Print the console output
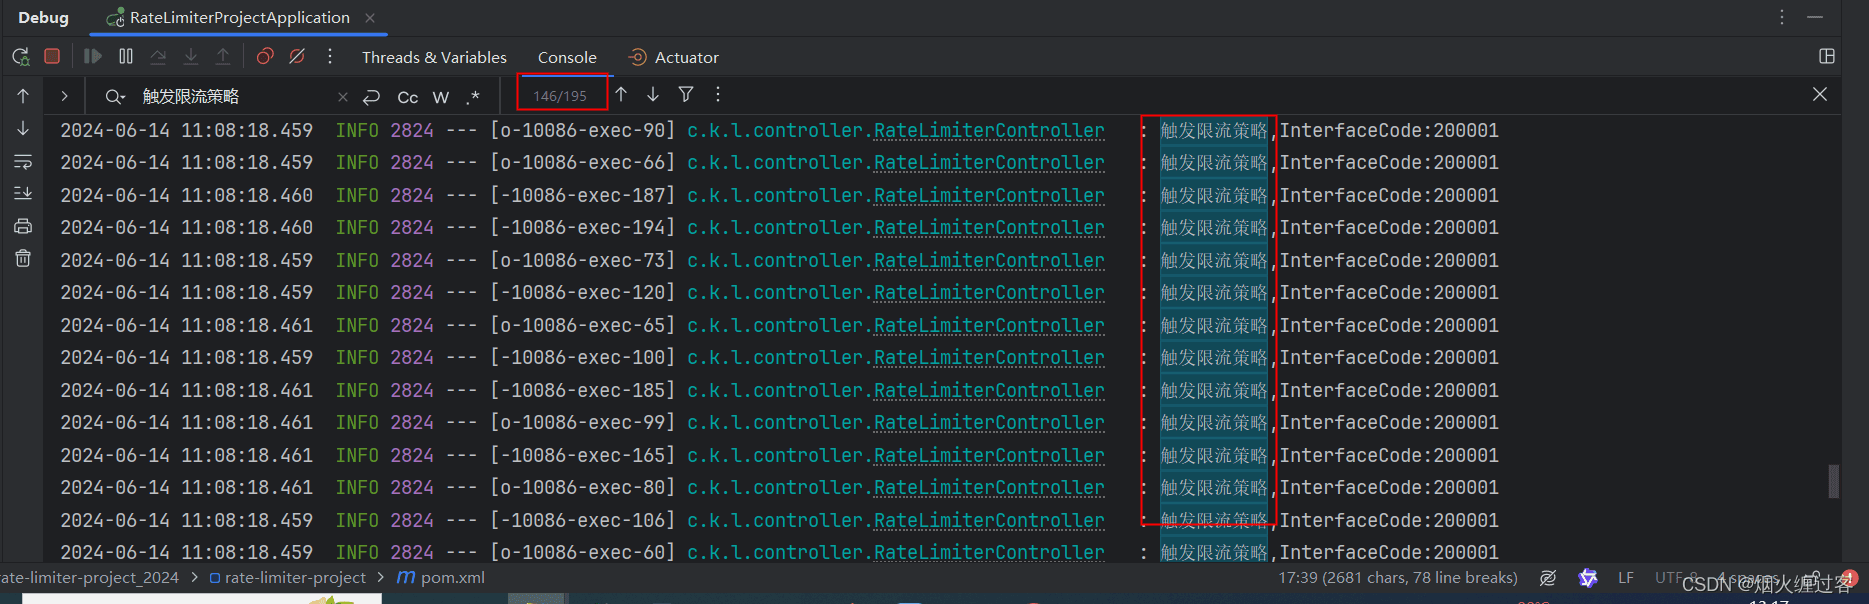 pos(23,227)
